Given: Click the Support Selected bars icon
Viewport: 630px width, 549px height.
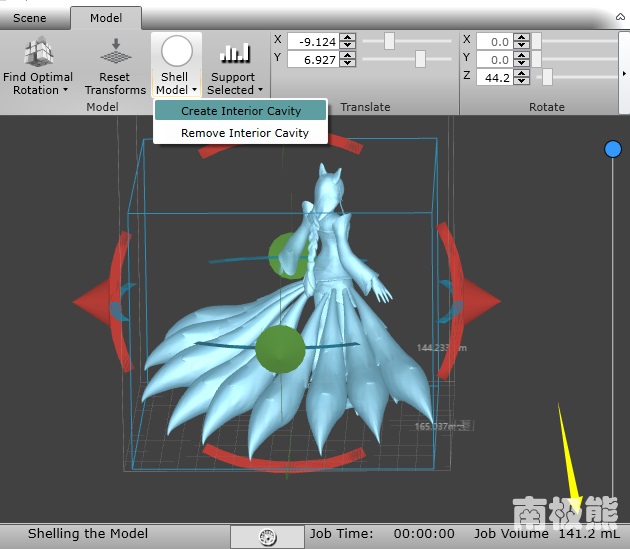Looking at the screenshot, I should tap(235, 53).
